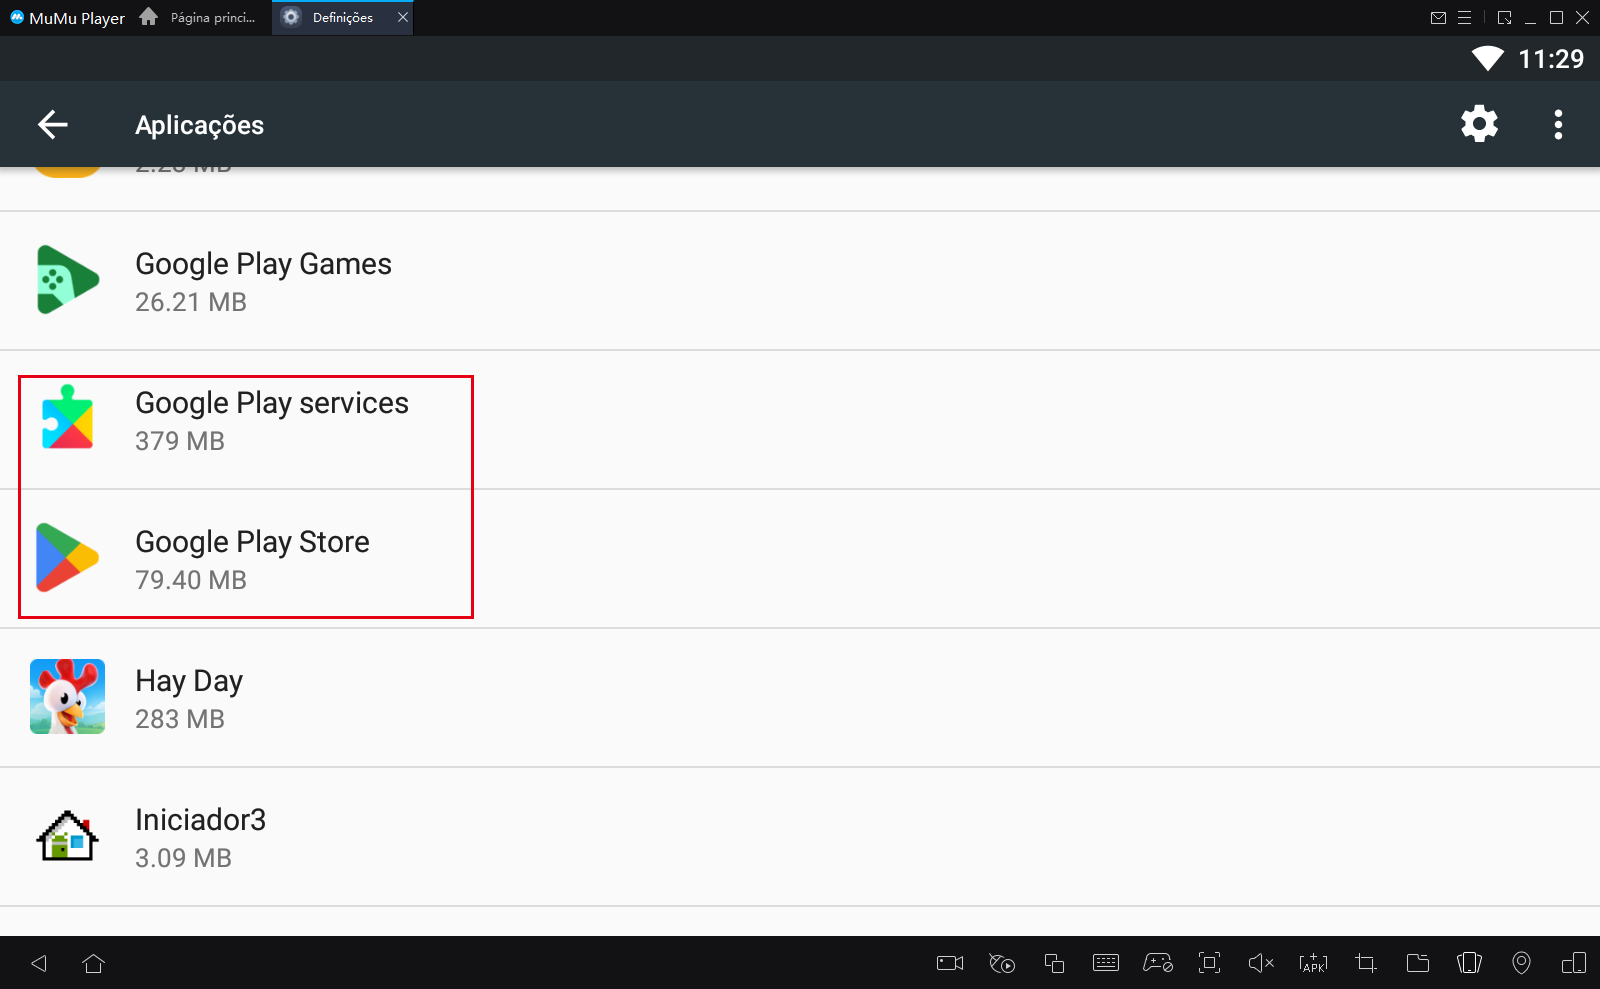Rotate screen with the devices icon
The height and width of the screenshot is (989, 1600).
1574,963
